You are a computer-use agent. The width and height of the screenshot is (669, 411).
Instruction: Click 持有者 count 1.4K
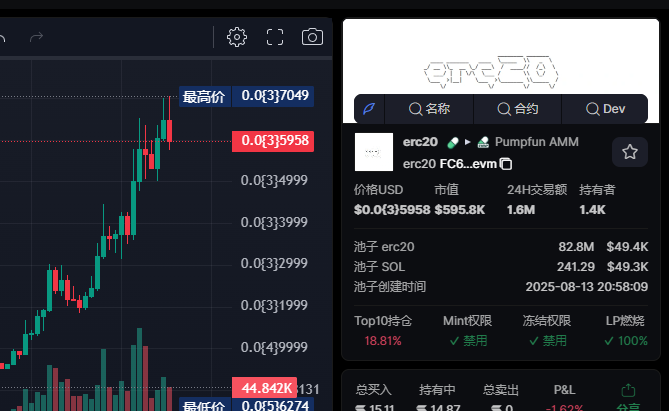[592, 210]
